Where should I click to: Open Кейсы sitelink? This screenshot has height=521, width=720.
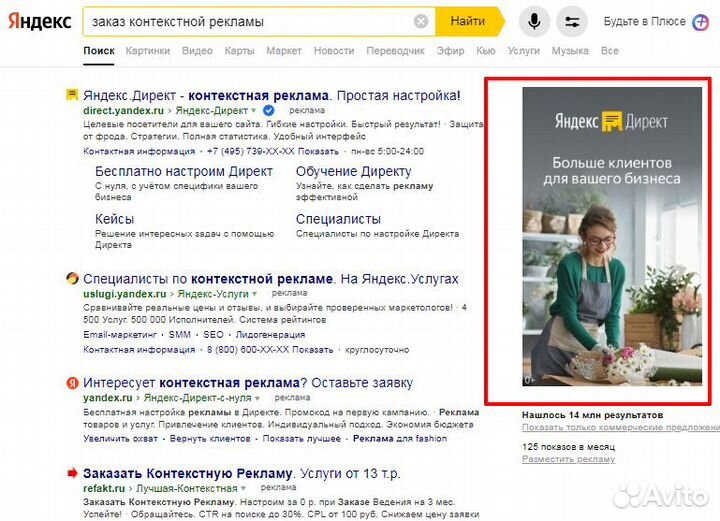coord(114,219)
